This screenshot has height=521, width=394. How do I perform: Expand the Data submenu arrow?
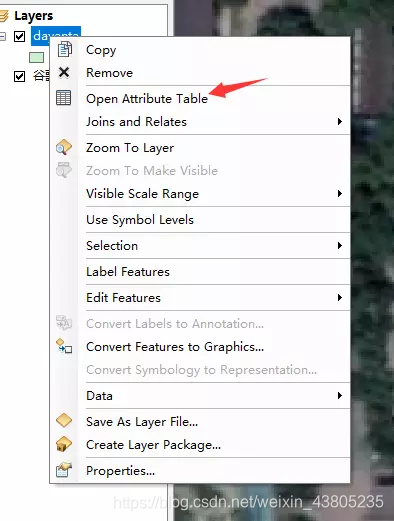coord(339,396)
